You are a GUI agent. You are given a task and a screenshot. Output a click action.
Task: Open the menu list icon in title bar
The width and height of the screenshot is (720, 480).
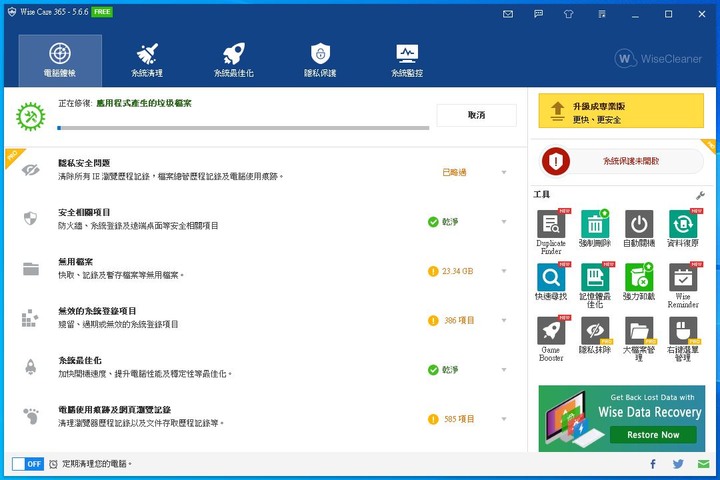(x=602, y=14)
